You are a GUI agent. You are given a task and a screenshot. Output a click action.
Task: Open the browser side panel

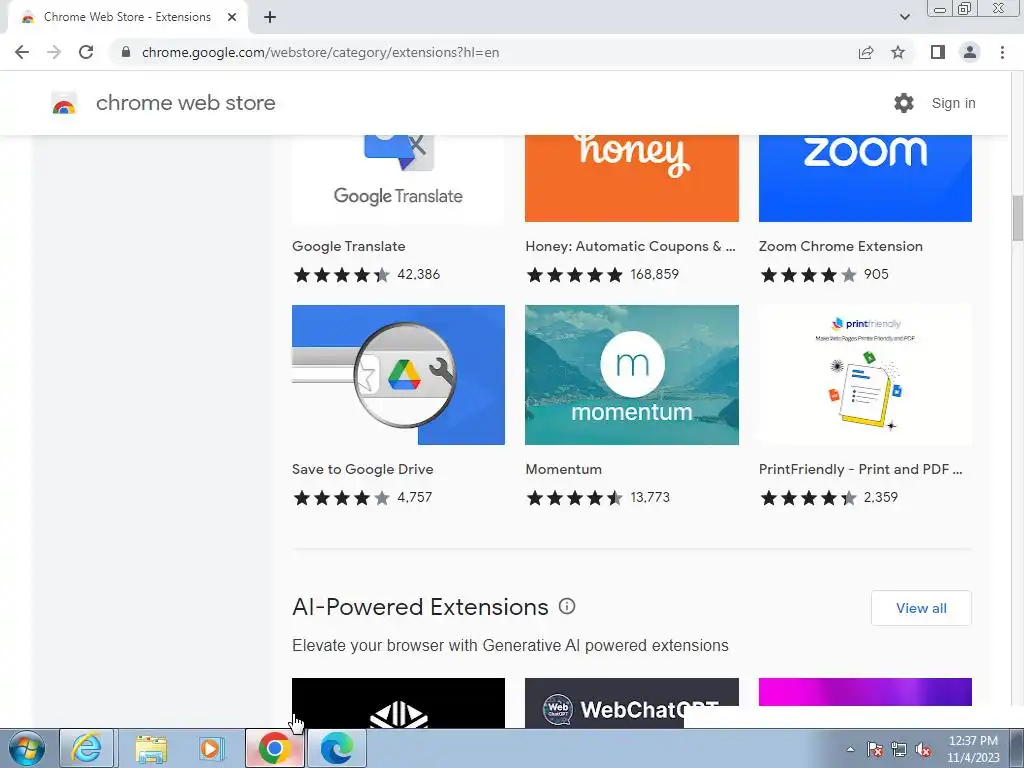coord(938,52)
